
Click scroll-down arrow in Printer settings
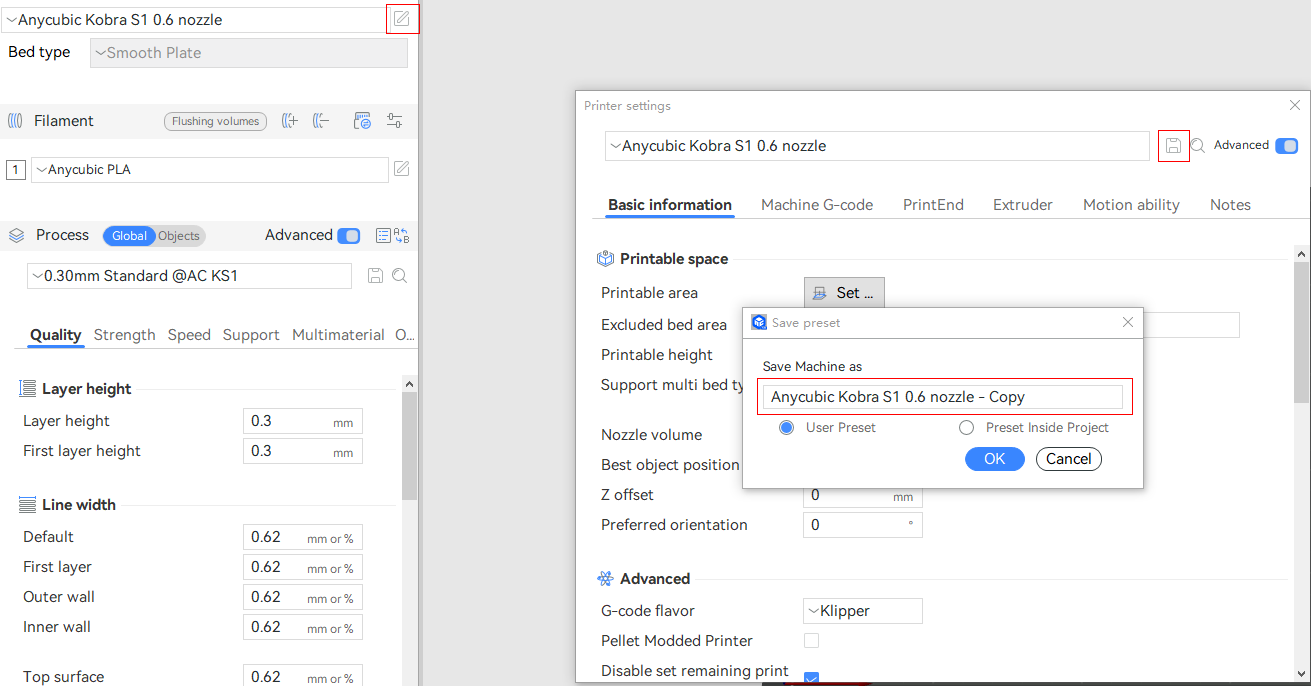pos(1303,674)
